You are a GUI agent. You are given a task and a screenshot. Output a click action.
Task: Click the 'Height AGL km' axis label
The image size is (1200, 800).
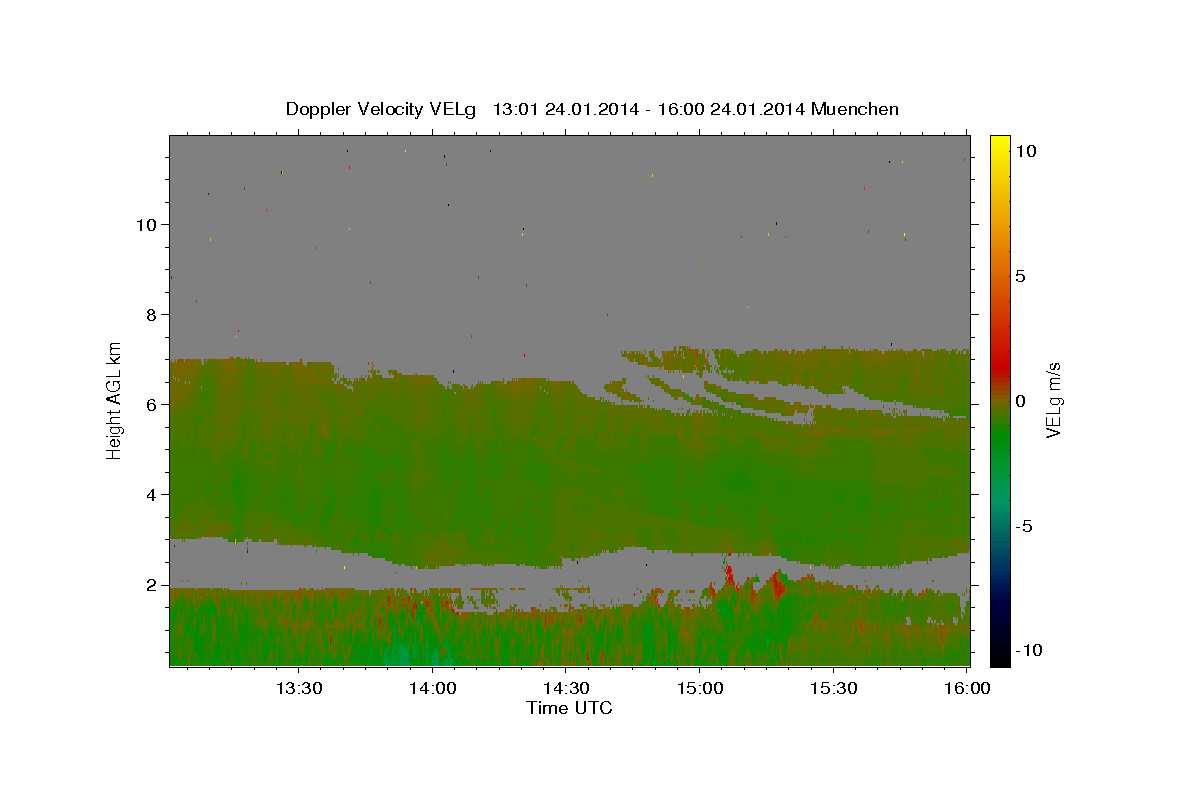115,399
